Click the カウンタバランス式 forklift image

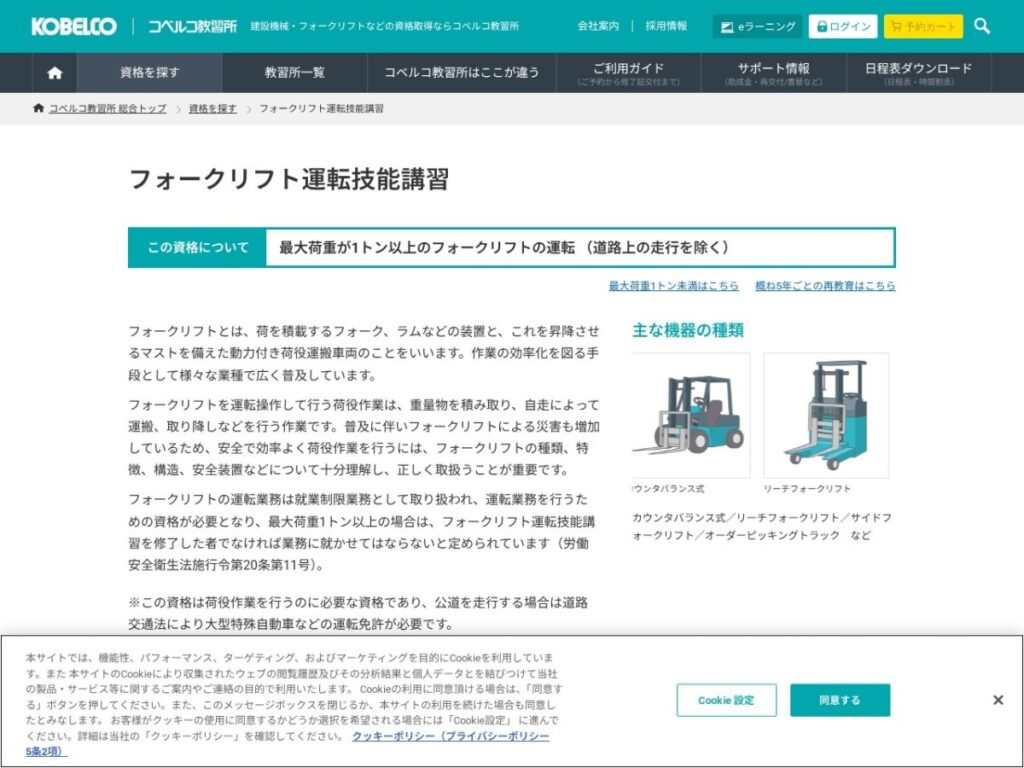691,415
